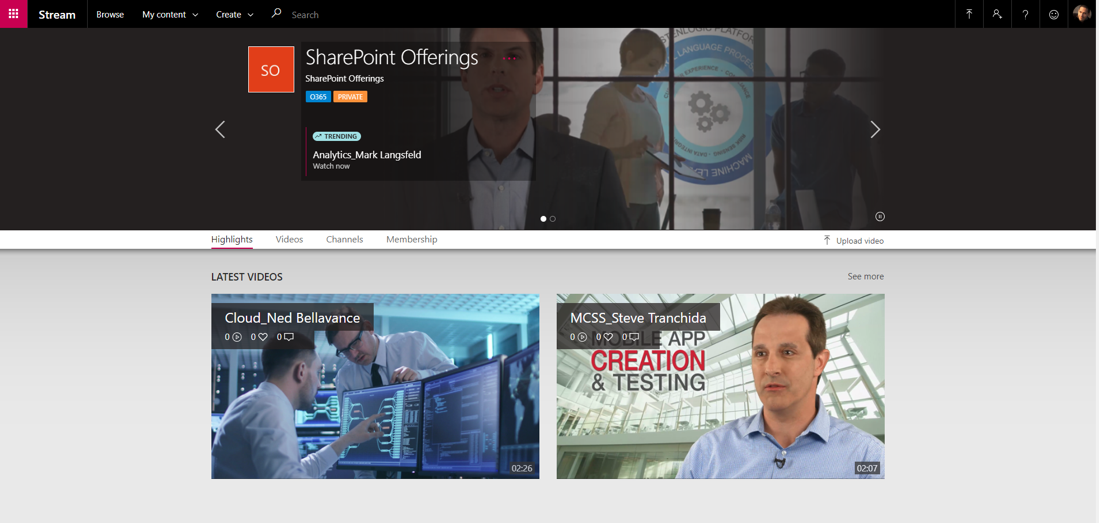1099x523 pixels.
Task: Click the 02:07 duration label
Action: pos(867,468)
